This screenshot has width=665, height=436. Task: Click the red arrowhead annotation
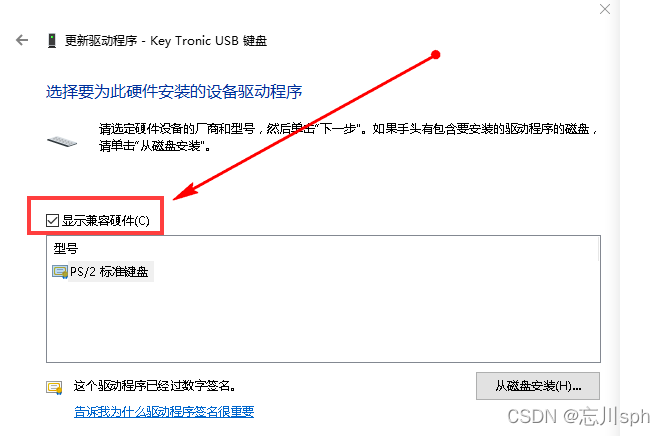[x=187, y=191]
